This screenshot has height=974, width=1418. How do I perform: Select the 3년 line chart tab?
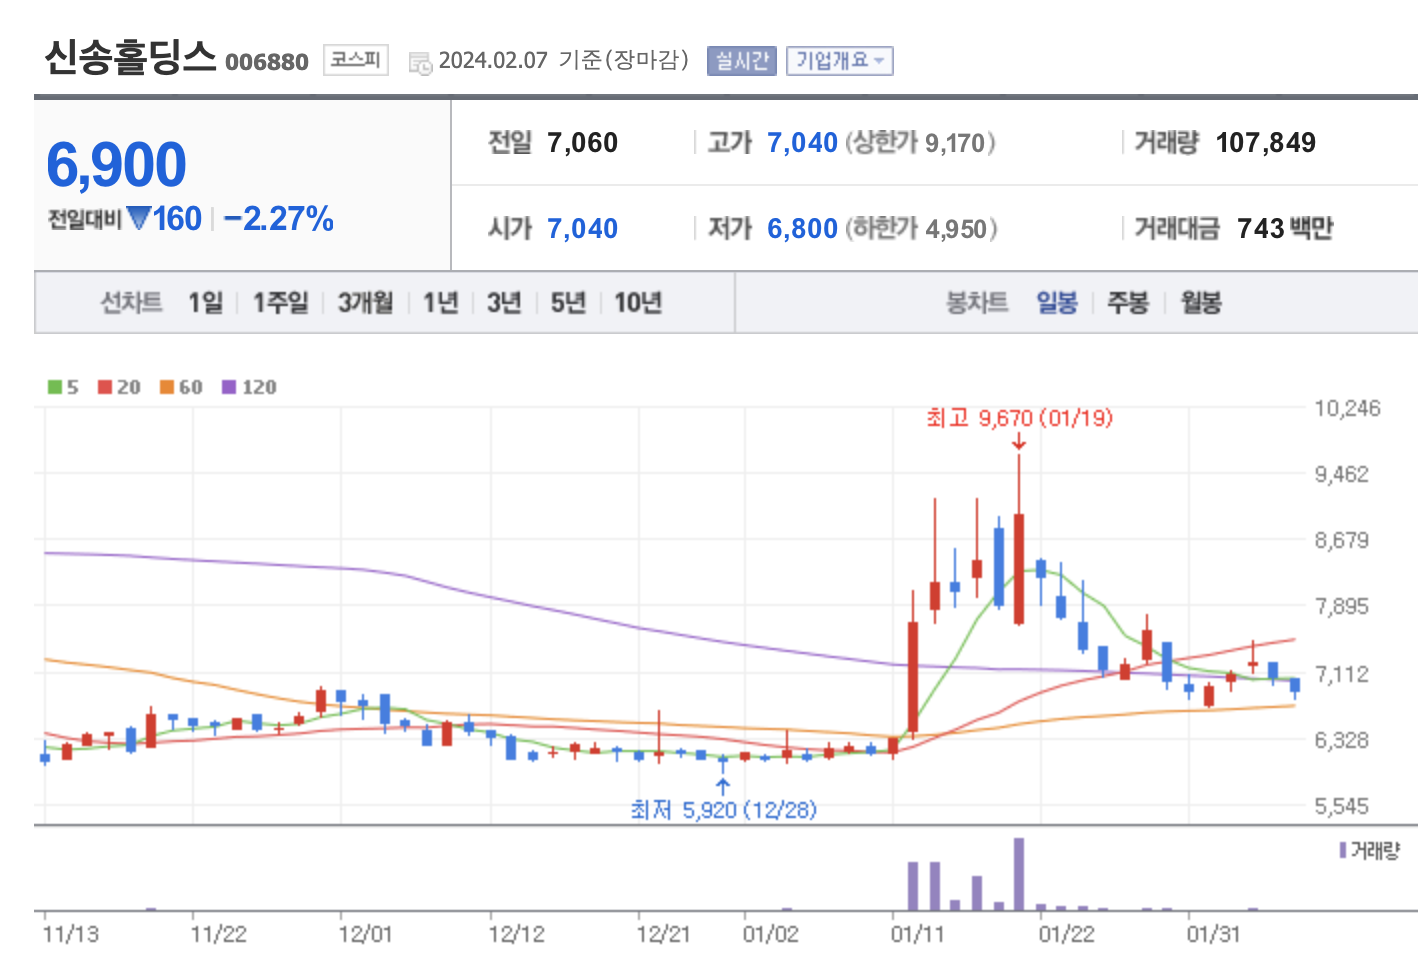tap(504, 302)
